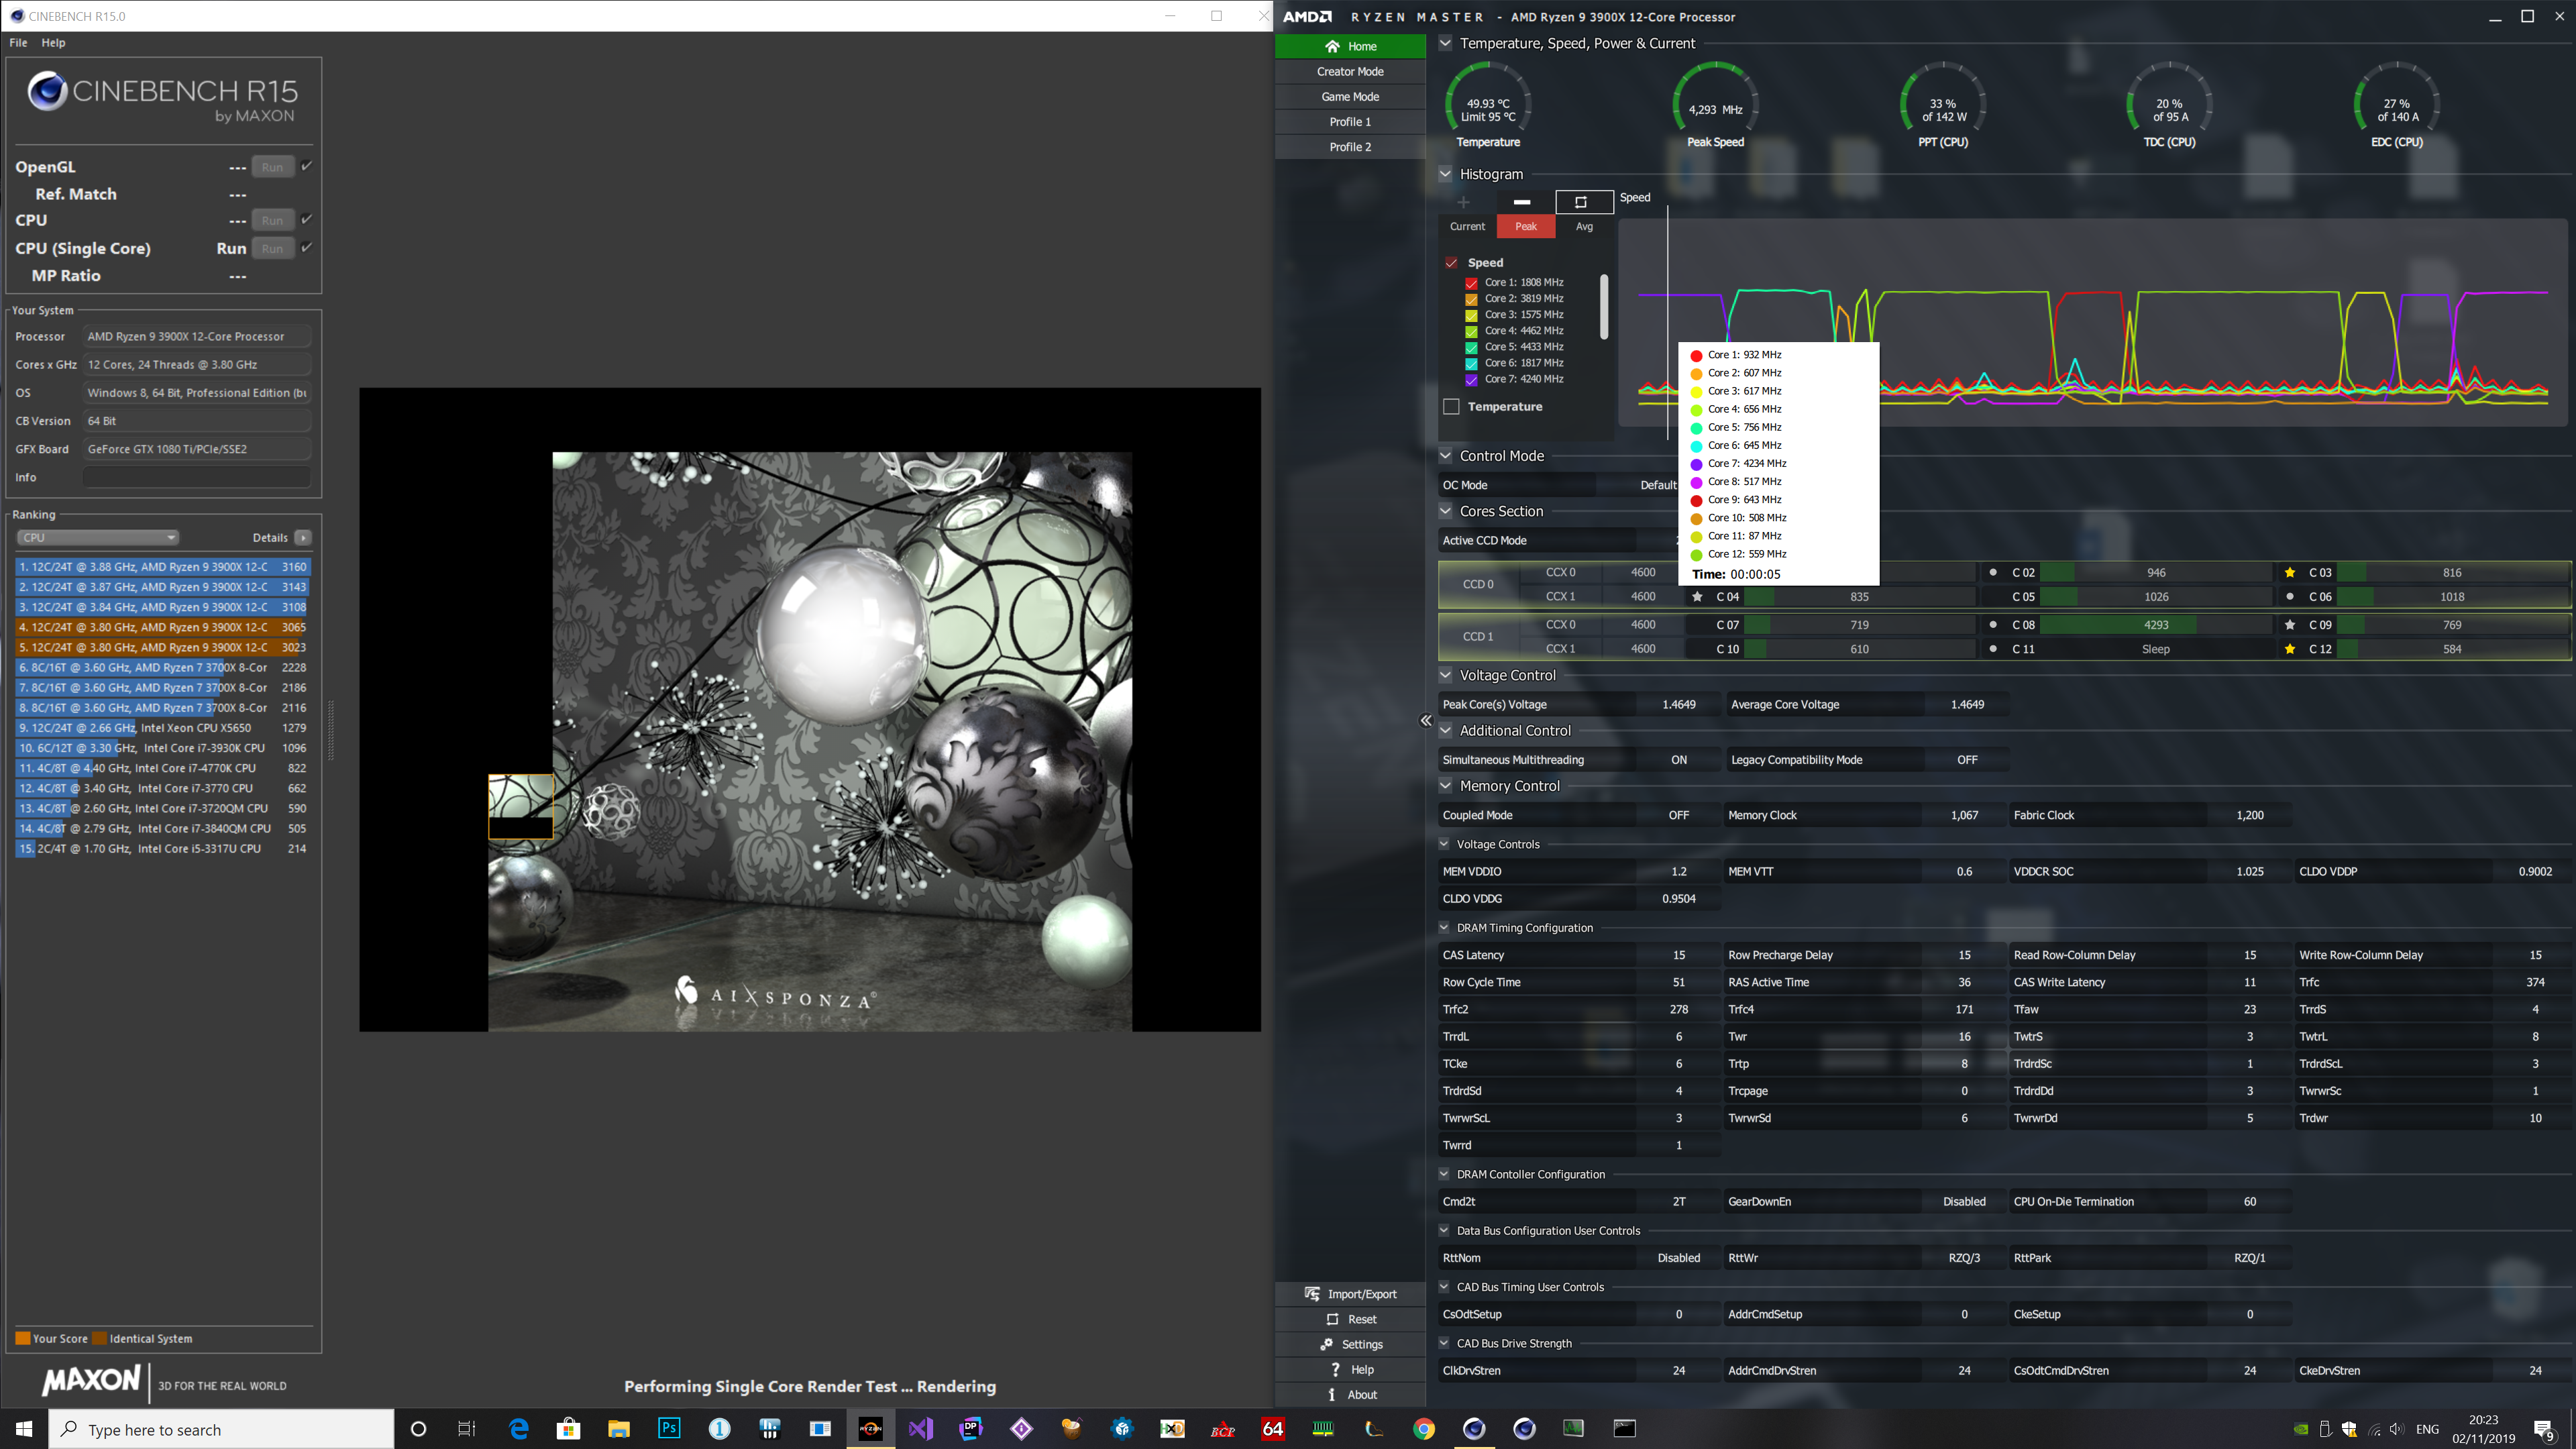Select Game Mode profile
Screen dimensions: 2576x1449
tap(1350, 97)
